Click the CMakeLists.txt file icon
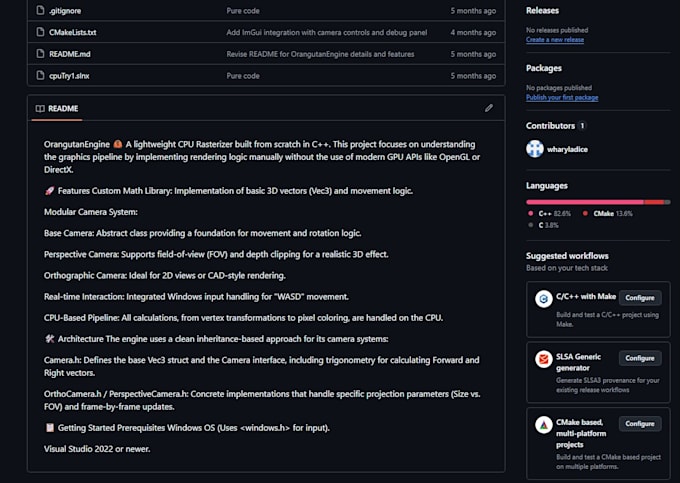The width and height of the screenshot is (680, 483). (x=40, y=32)
